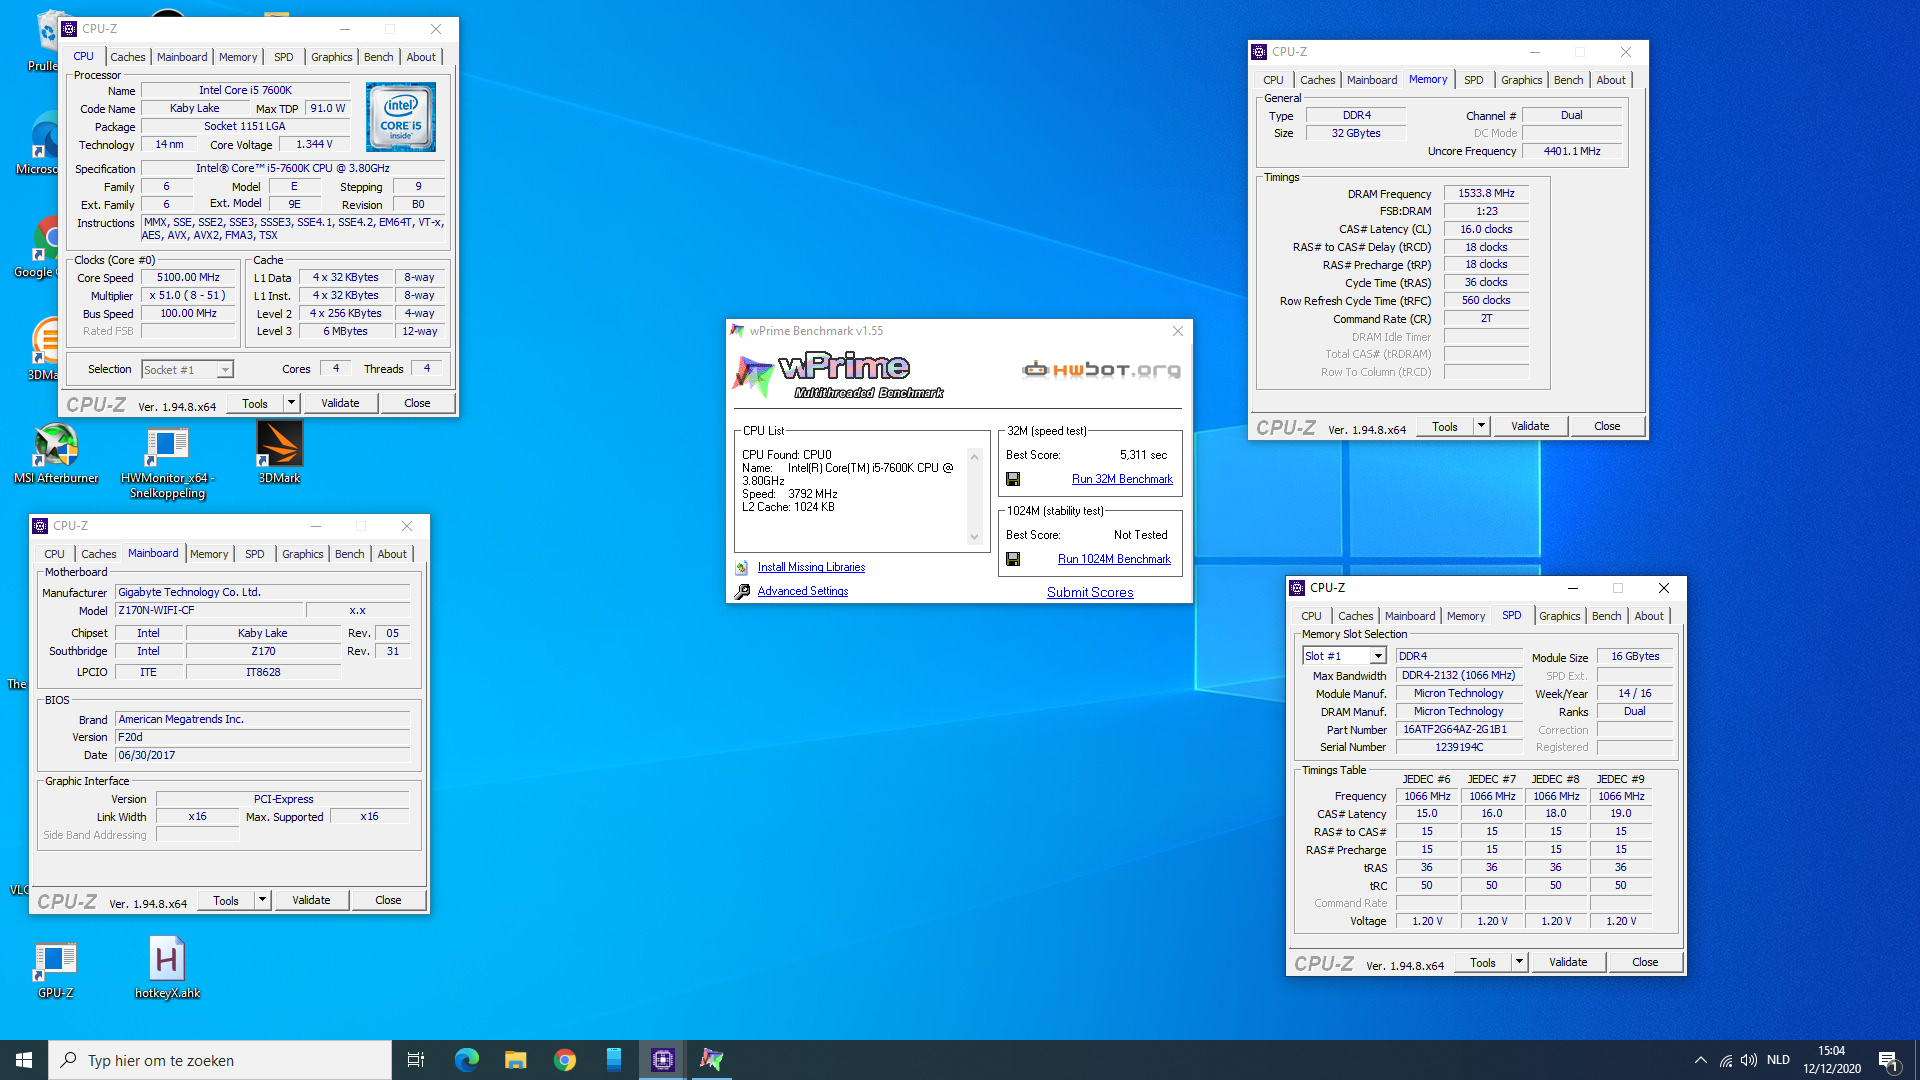The width and height of the screenshot is (1920, 1080).
Task: Open the volume icon in system tray
Action: [1749, 1060]
